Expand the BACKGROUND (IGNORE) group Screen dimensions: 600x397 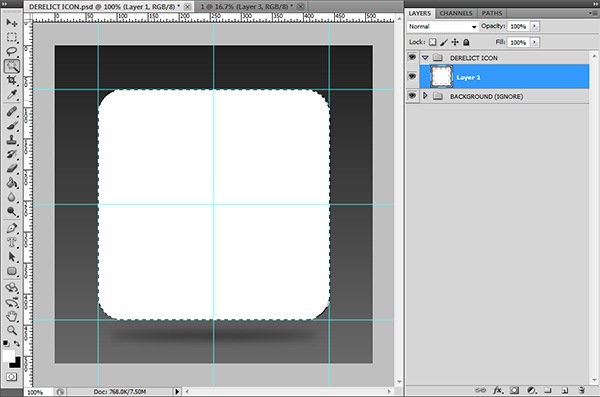425,96
